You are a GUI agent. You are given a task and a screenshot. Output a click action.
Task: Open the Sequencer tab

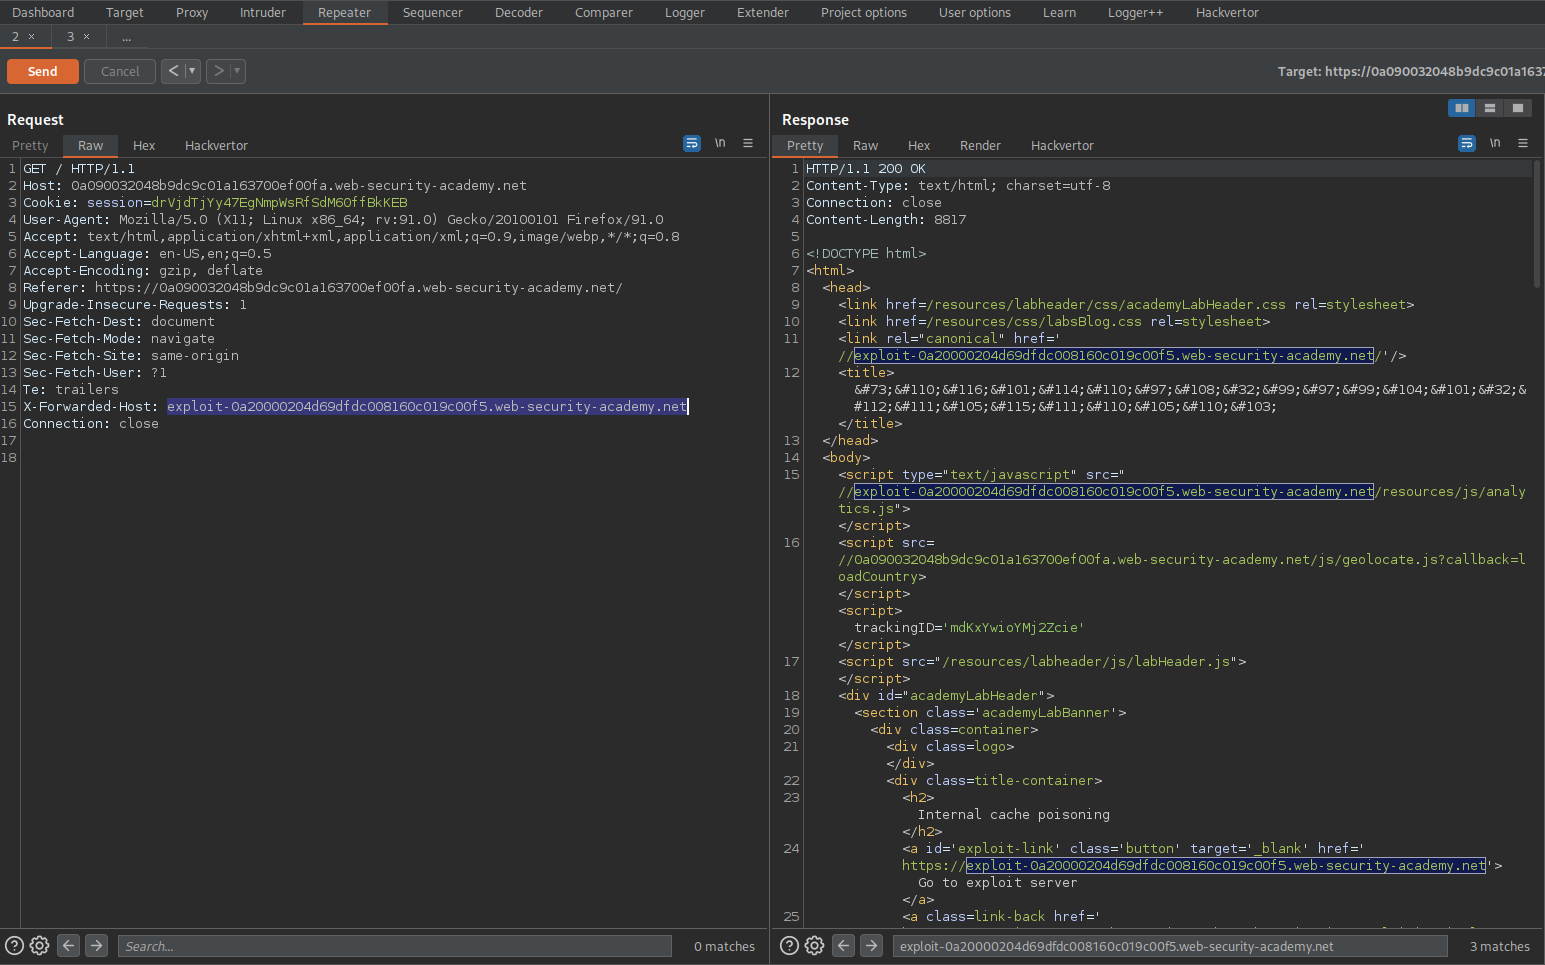pos(433,13)
